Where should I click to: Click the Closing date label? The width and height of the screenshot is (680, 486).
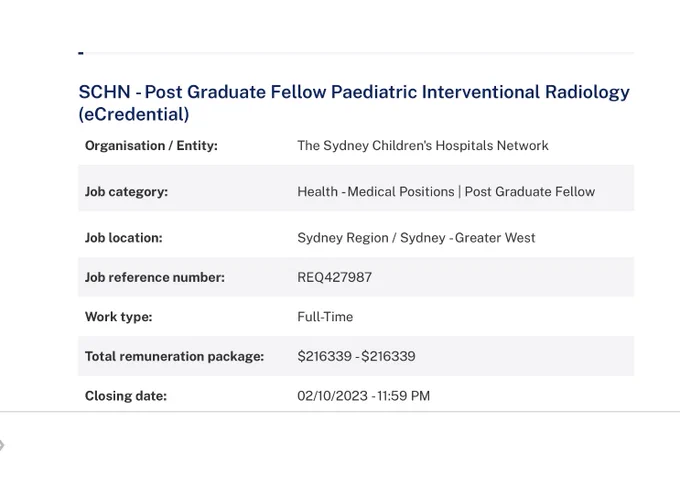(x=126, y=396)
